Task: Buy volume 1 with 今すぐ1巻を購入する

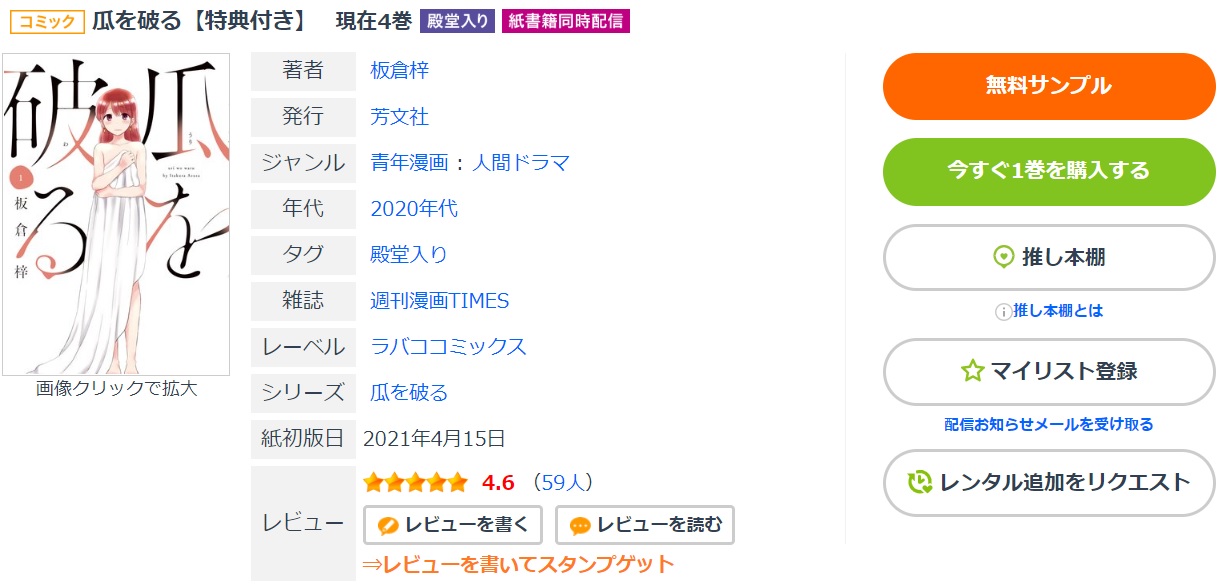Action: (1049, 171)
